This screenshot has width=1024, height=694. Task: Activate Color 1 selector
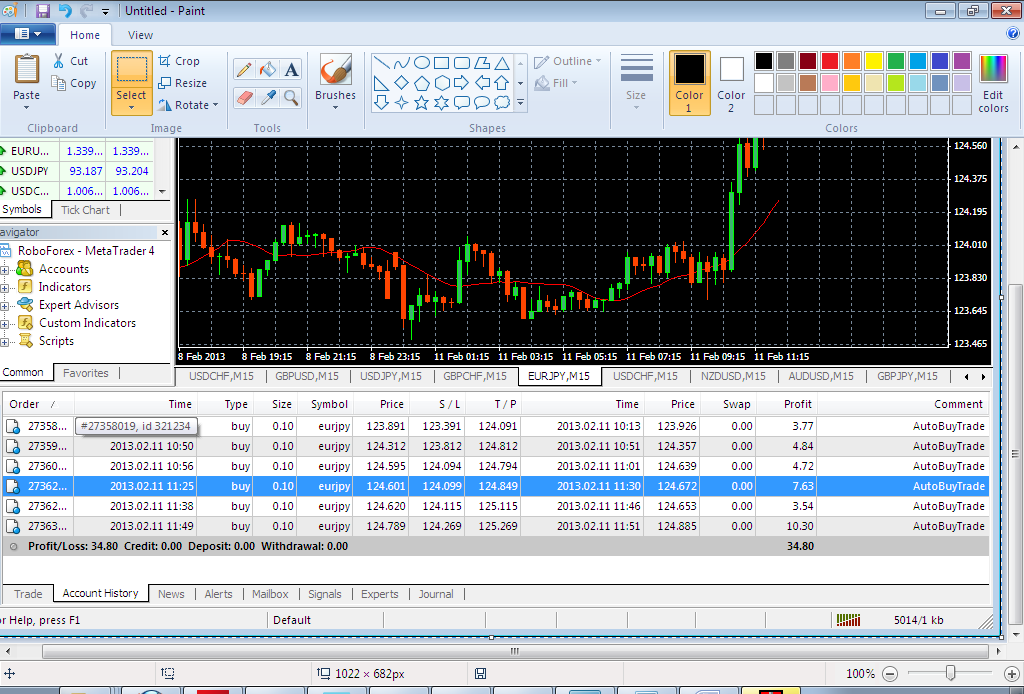click(x=690, y=83)
